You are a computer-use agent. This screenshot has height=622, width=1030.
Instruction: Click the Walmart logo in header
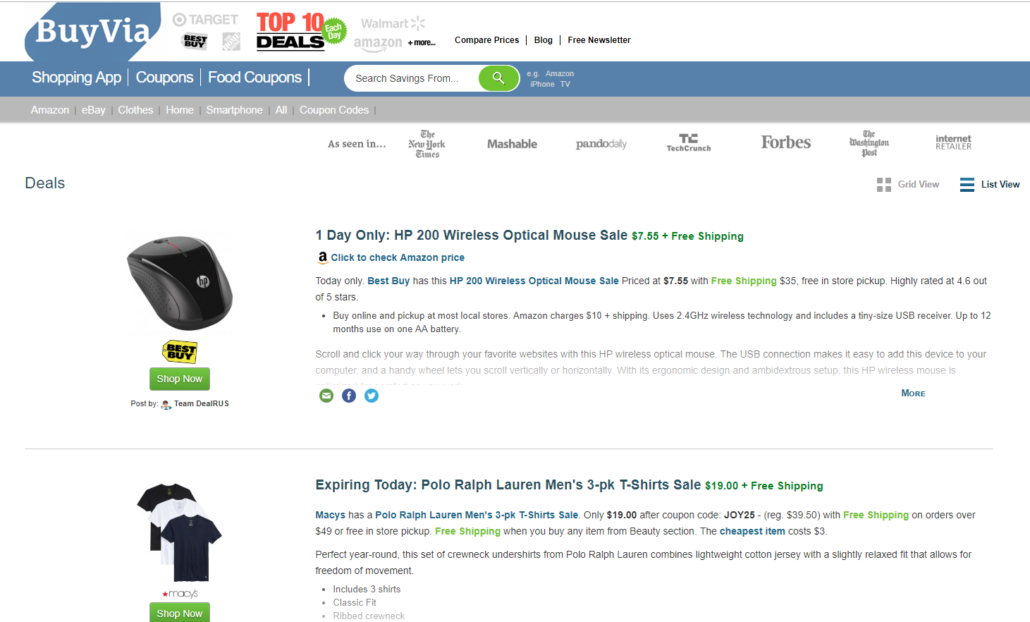(393, 24)
